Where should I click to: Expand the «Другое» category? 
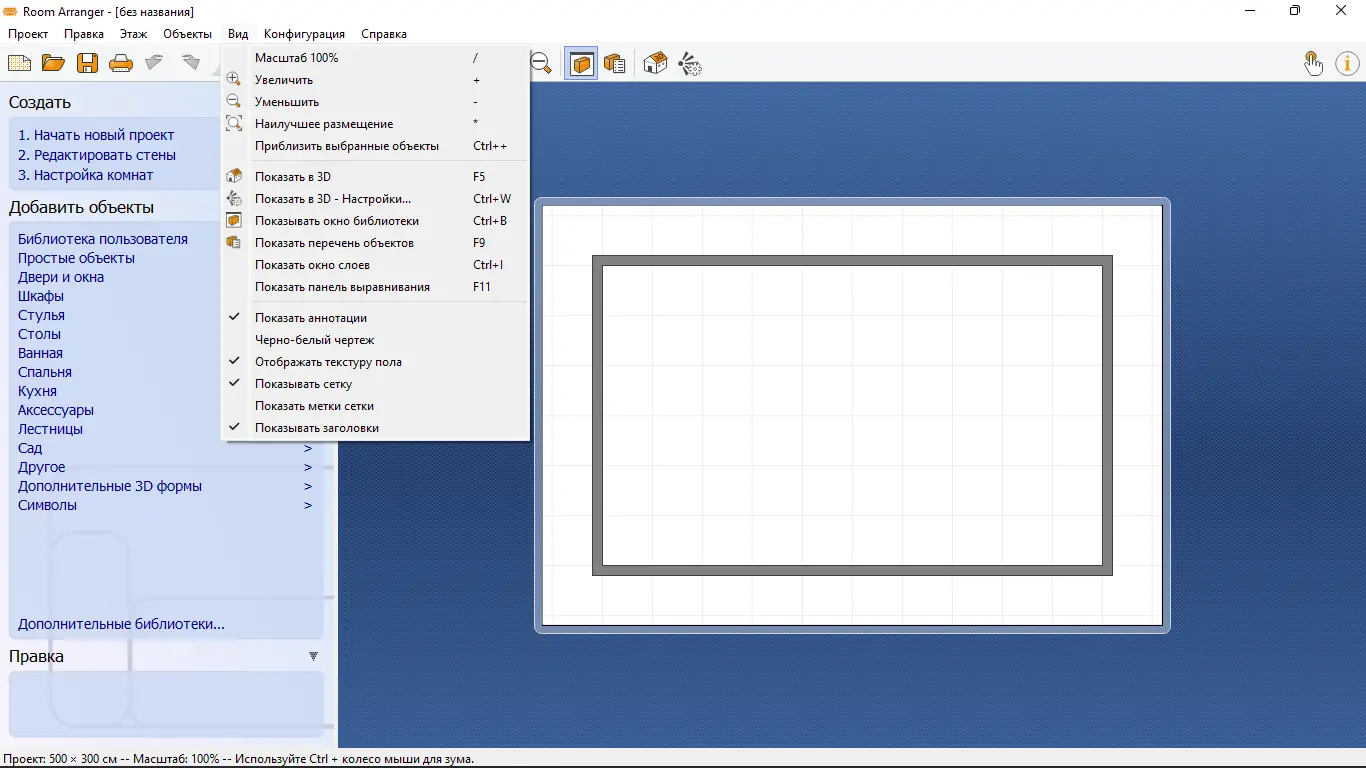point(308,467)
